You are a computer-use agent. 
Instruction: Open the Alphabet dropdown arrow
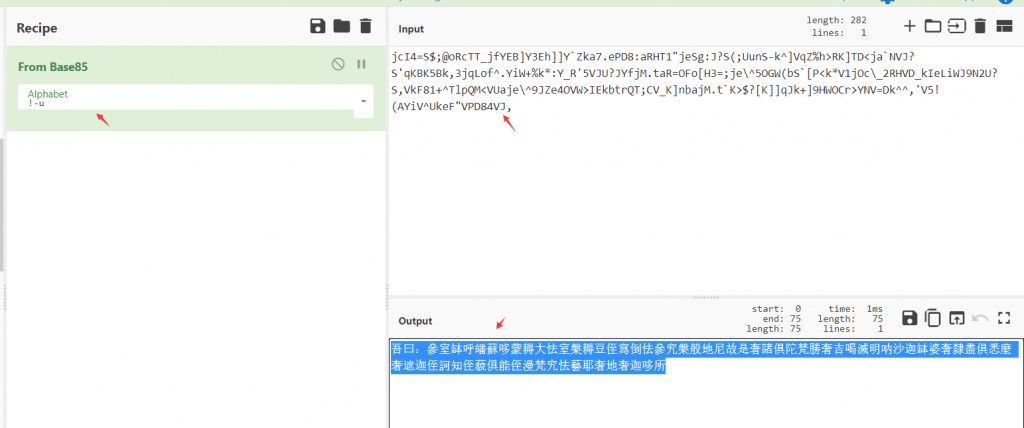362,101
